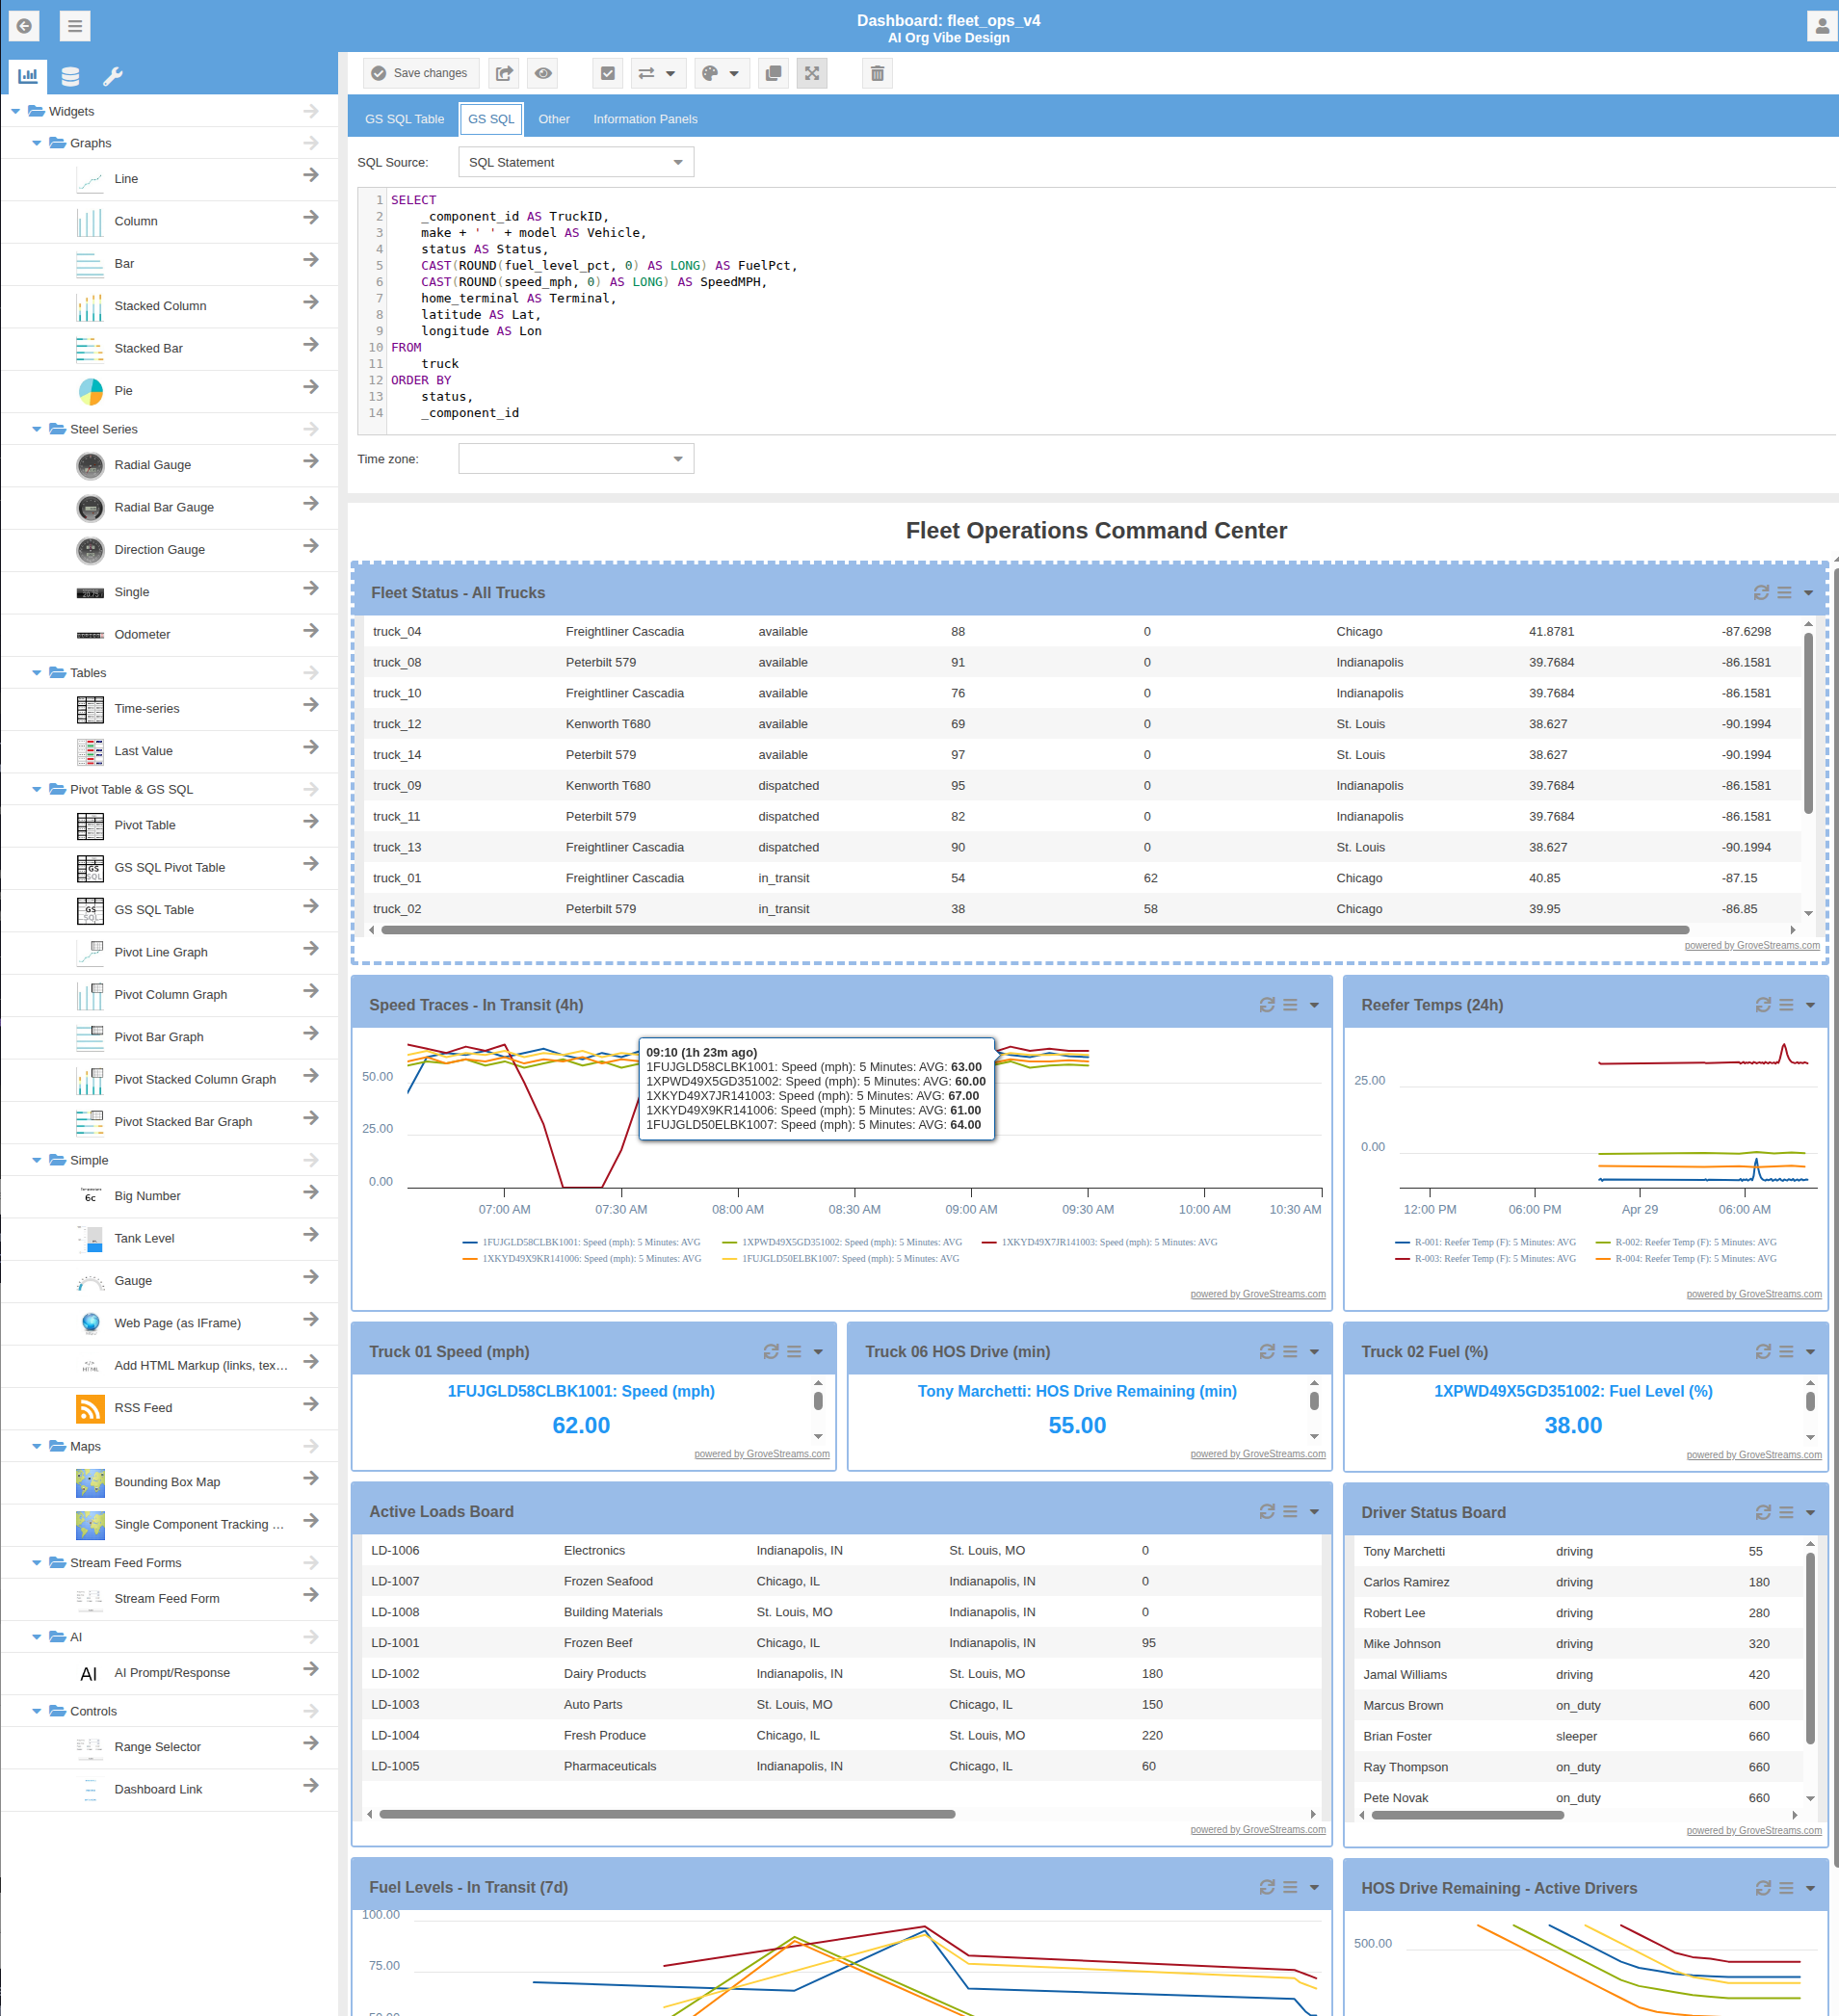Select the Direction Gauge widget icon
The height and width of the screenshot is (2016, 1839).
click(90, 550)
